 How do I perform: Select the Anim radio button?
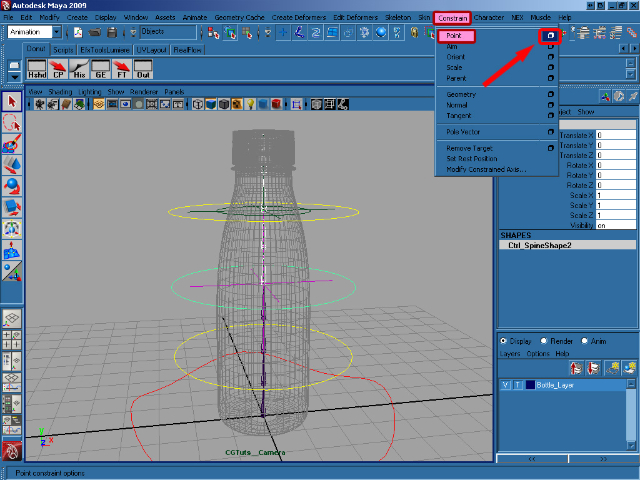586,340
